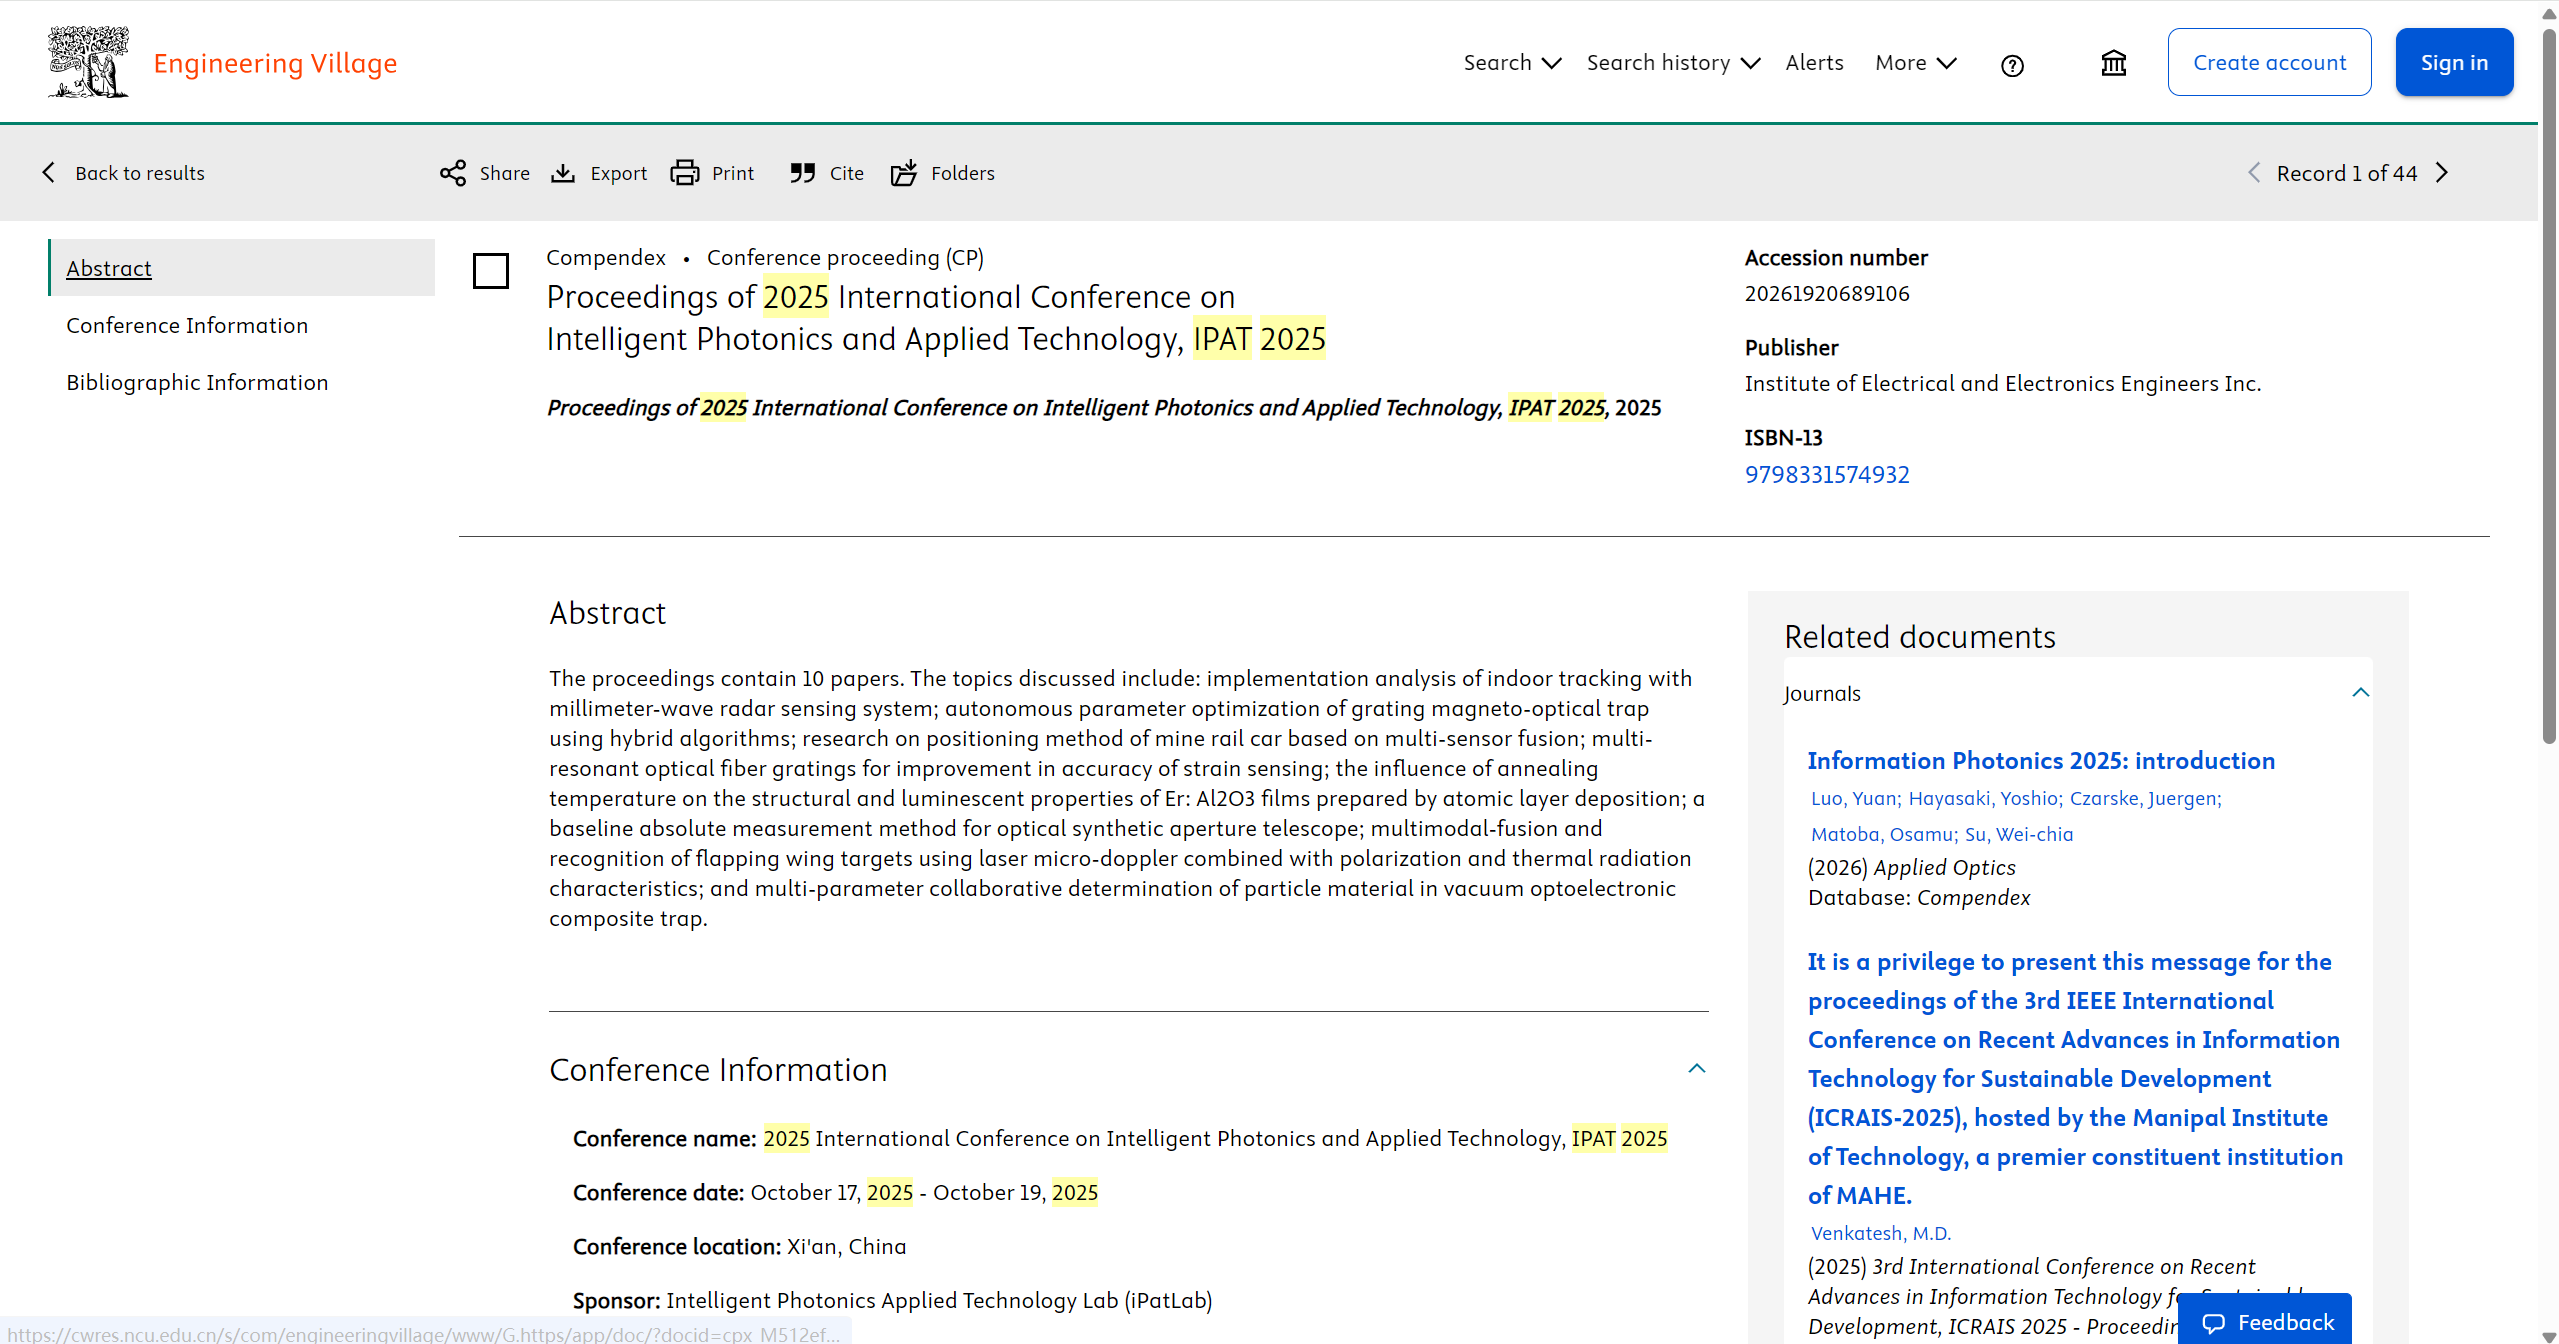This screenshot has height=1344, width=2559.
Task: Go to next record with right arrow
Action: click(2442, 173)
